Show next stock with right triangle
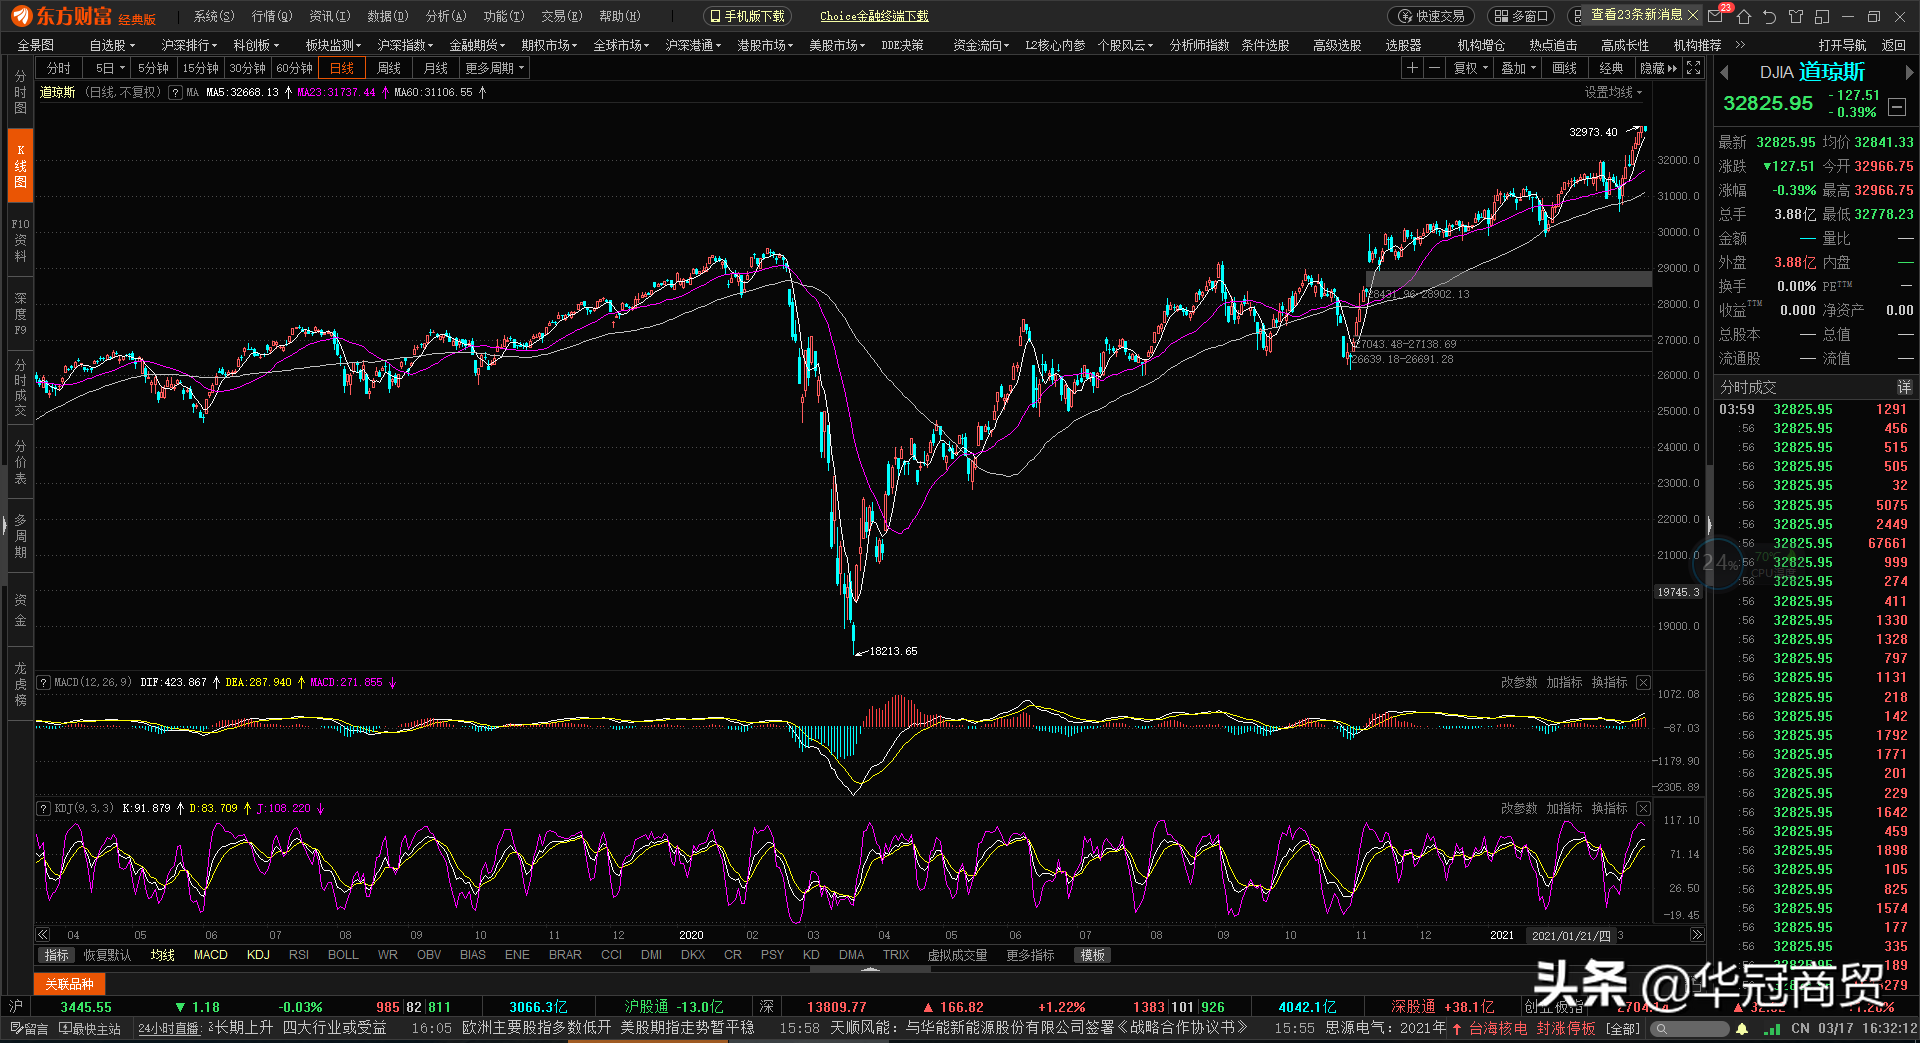The width and height of the screenshot is (1920, 1043). pyautogui.click(x=1908, y=72)
